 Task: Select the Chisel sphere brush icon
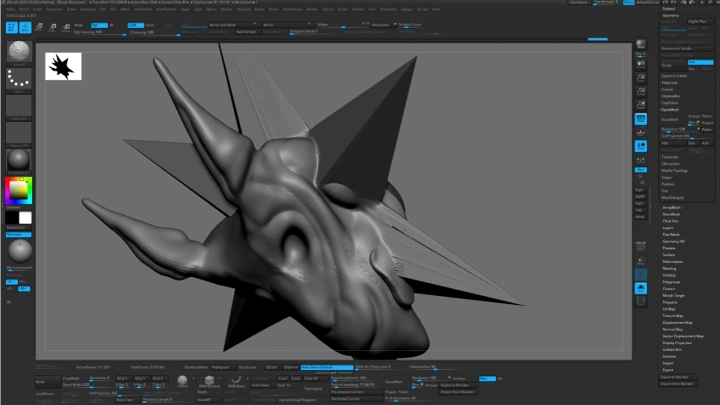coord(182,381)
